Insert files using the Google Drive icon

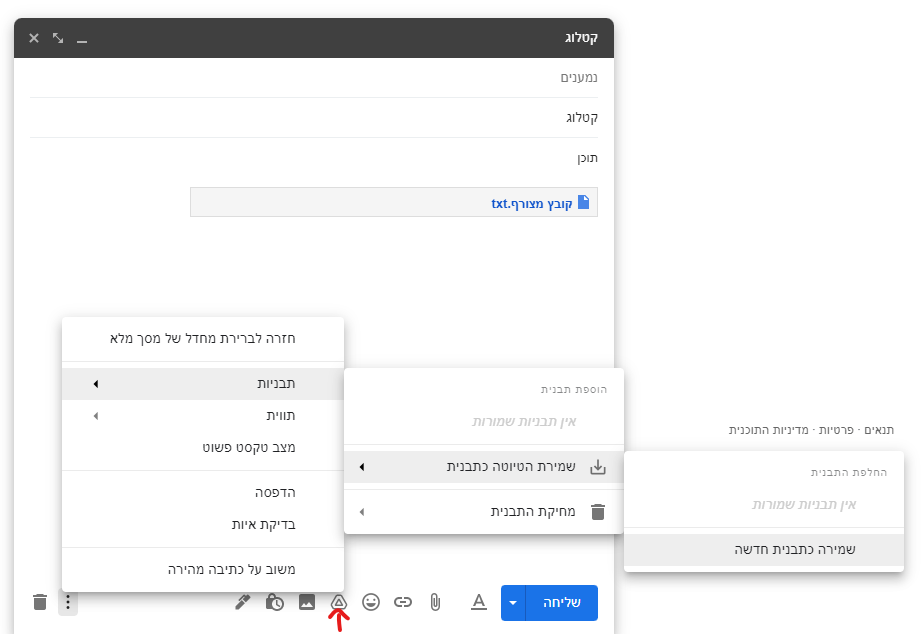(x=338, y=602)
